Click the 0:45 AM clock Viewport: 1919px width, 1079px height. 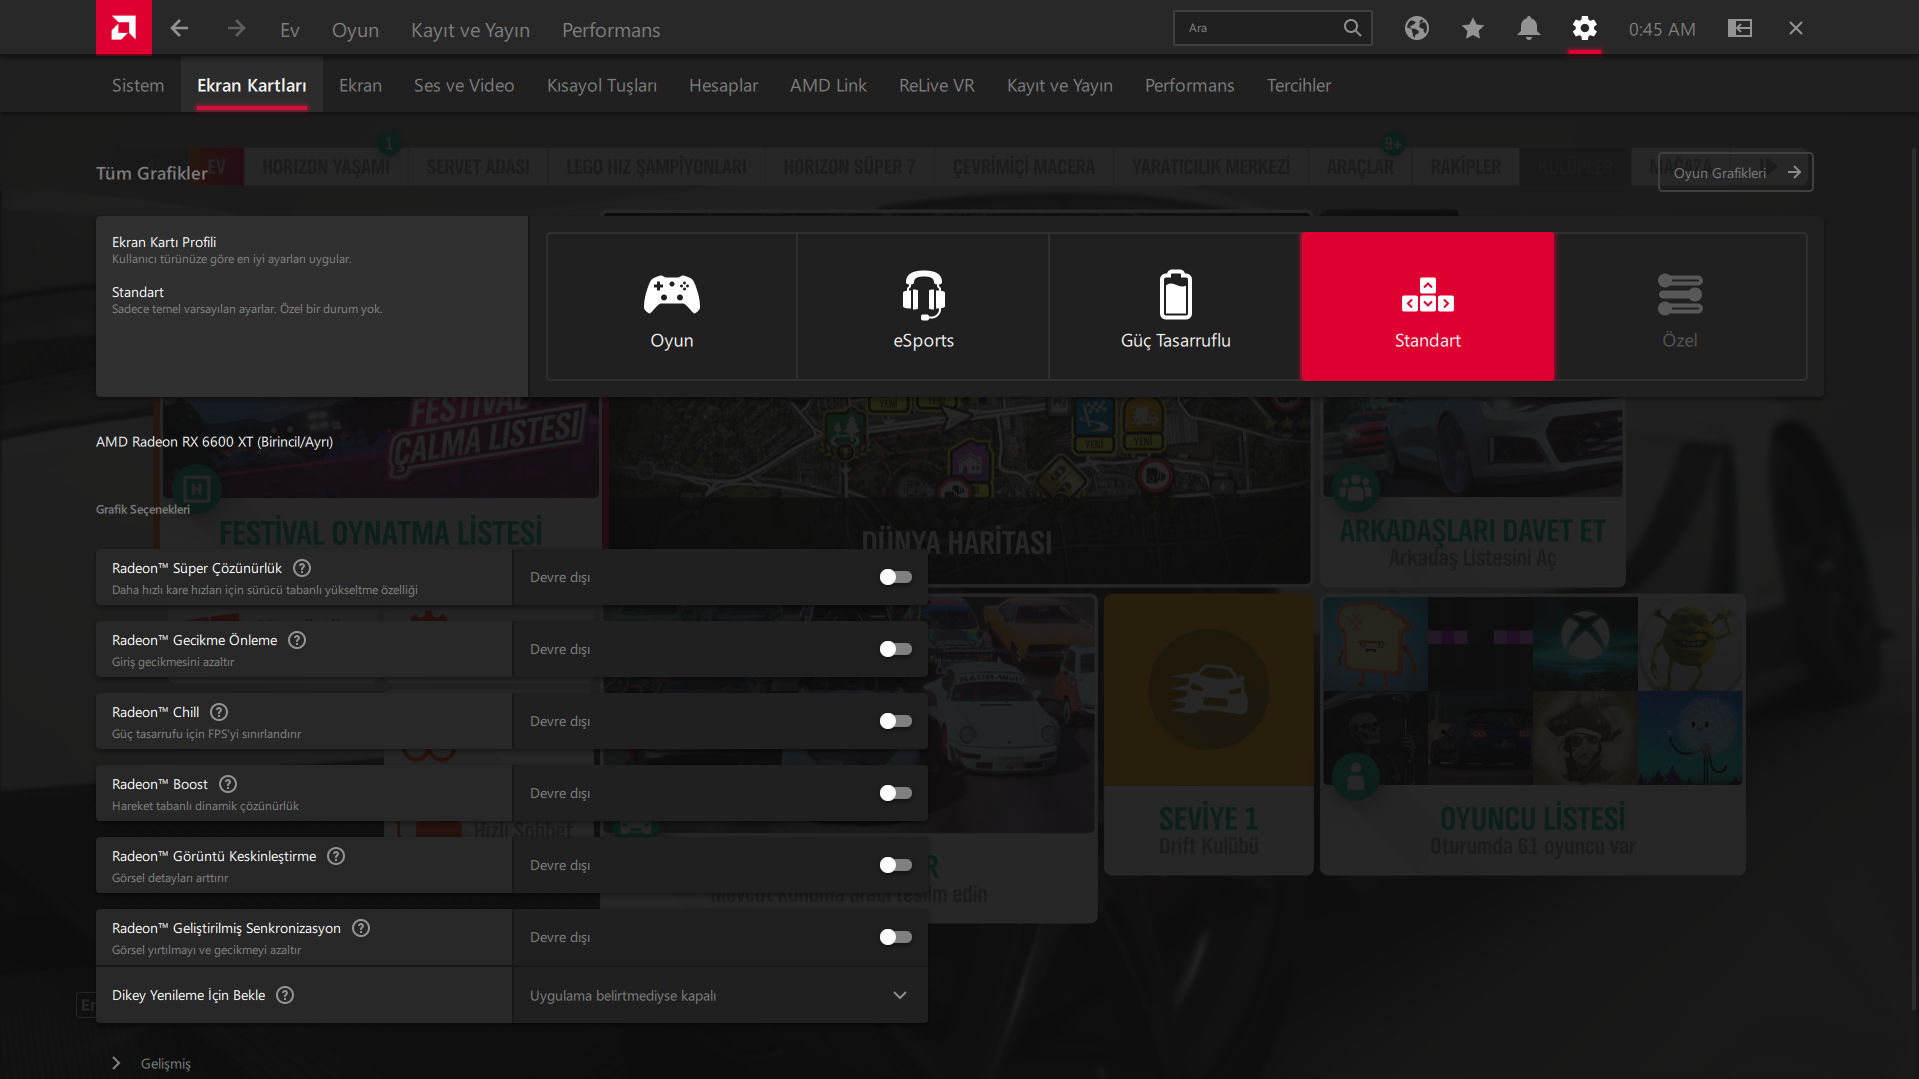[x=1662, y=29]
